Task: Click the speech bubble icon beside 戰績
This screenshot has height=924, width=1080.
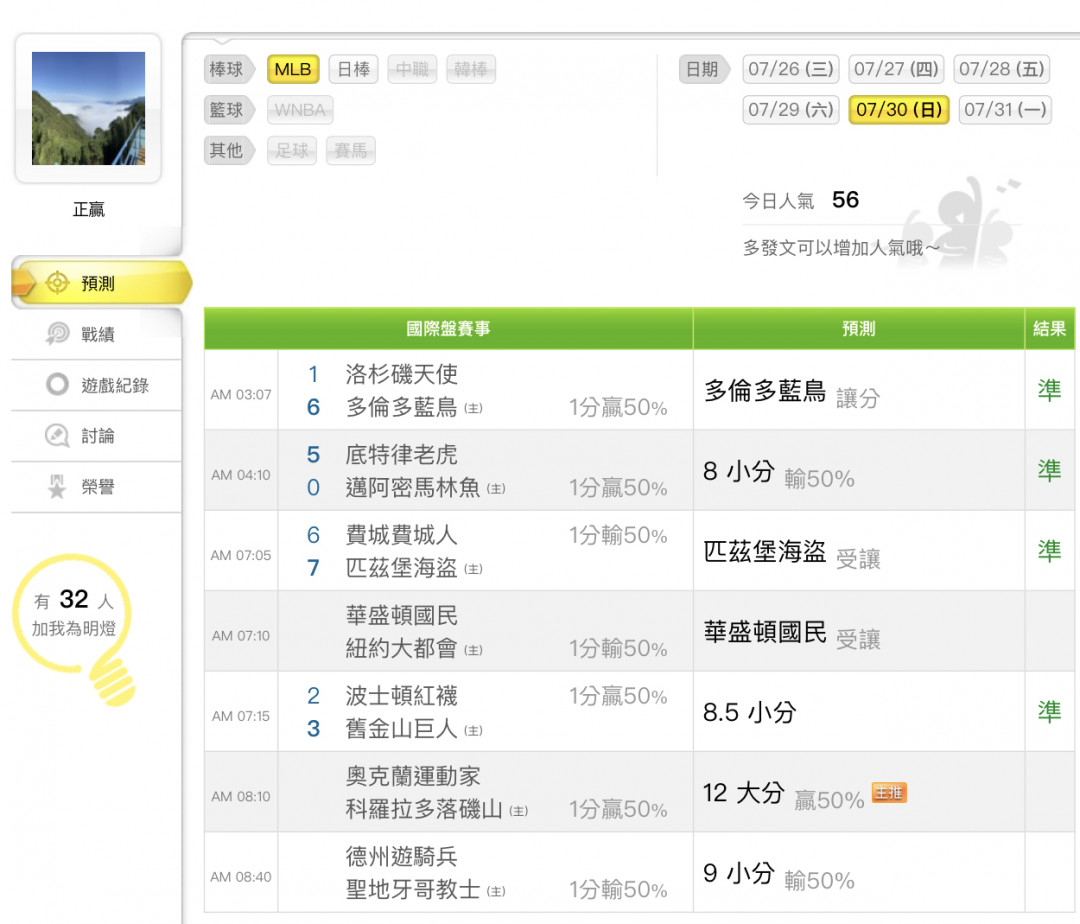Action: tap(57, 334)
